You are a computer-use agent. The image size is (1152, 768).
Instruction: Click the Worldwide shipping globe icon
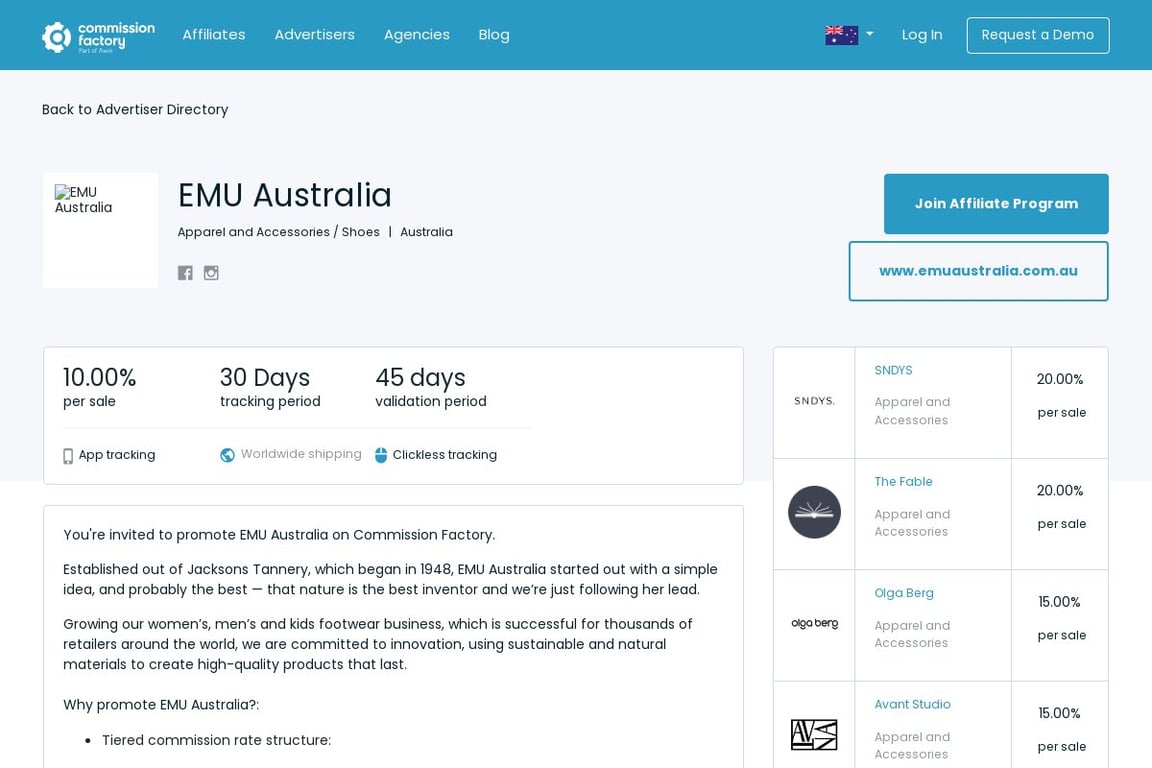tap(227, 455)
